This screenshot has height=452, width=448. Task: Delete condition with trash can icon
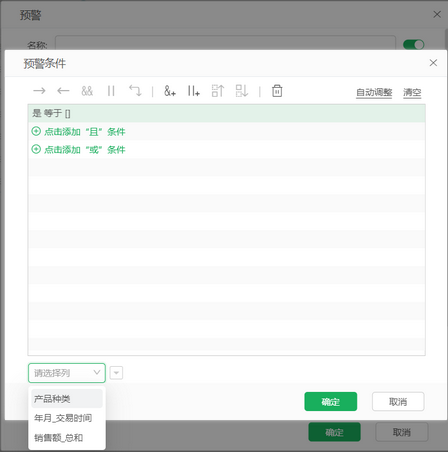click(277, 91)
